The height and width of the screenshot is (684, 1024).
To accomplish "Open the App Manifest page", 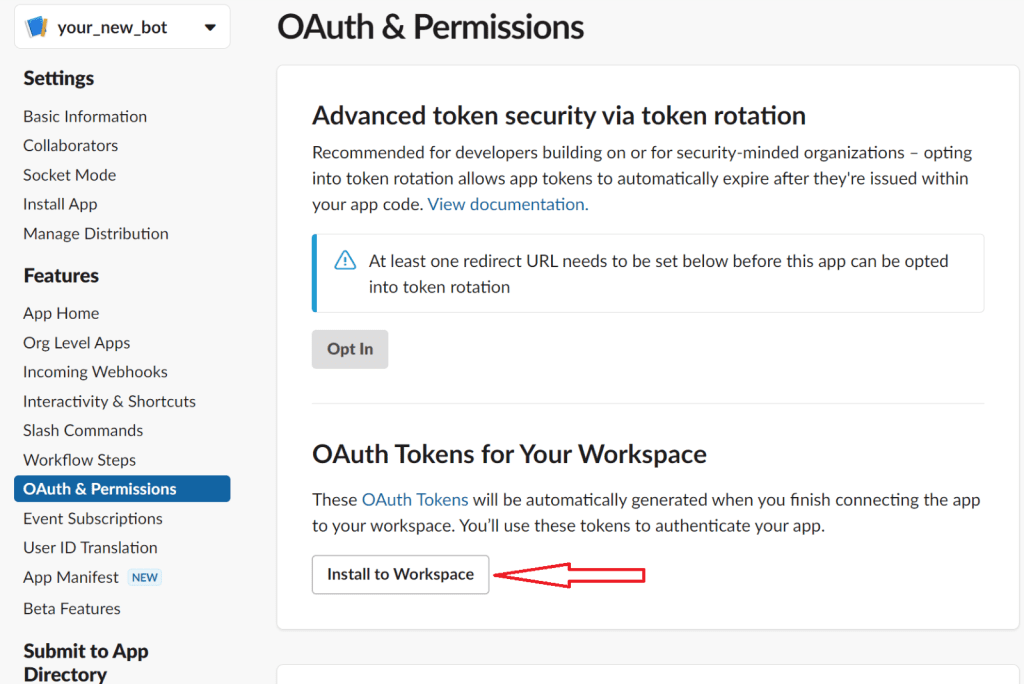I will coord(71,577).
